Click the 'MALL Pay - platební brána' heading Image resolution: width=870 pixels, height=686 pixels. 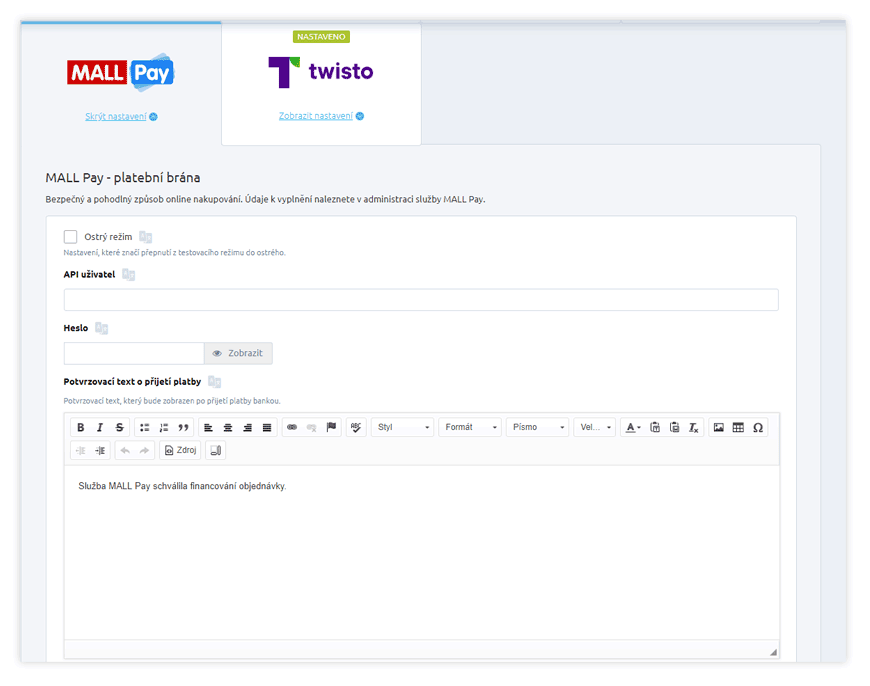123,178
